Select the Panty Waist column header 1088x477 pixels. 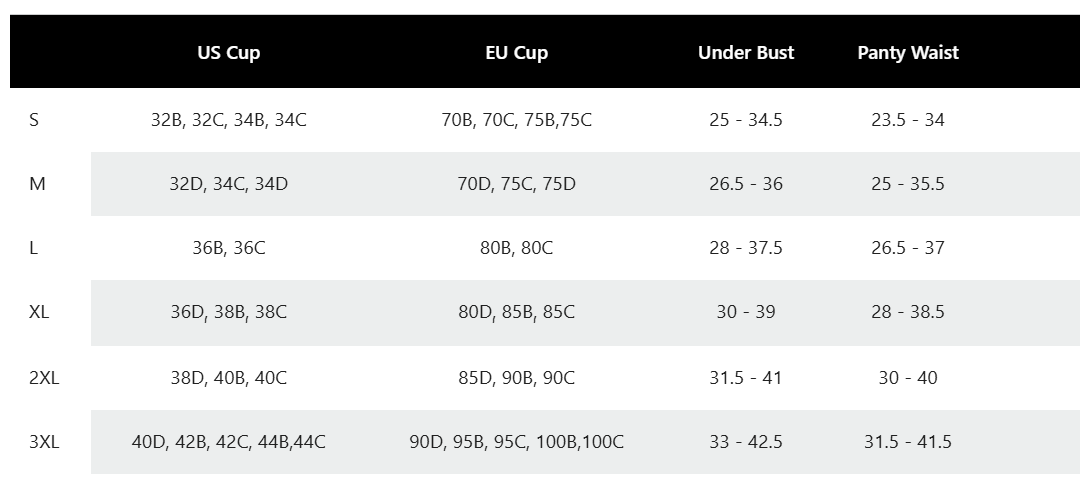pyautogui.click(x=908, y=53)
